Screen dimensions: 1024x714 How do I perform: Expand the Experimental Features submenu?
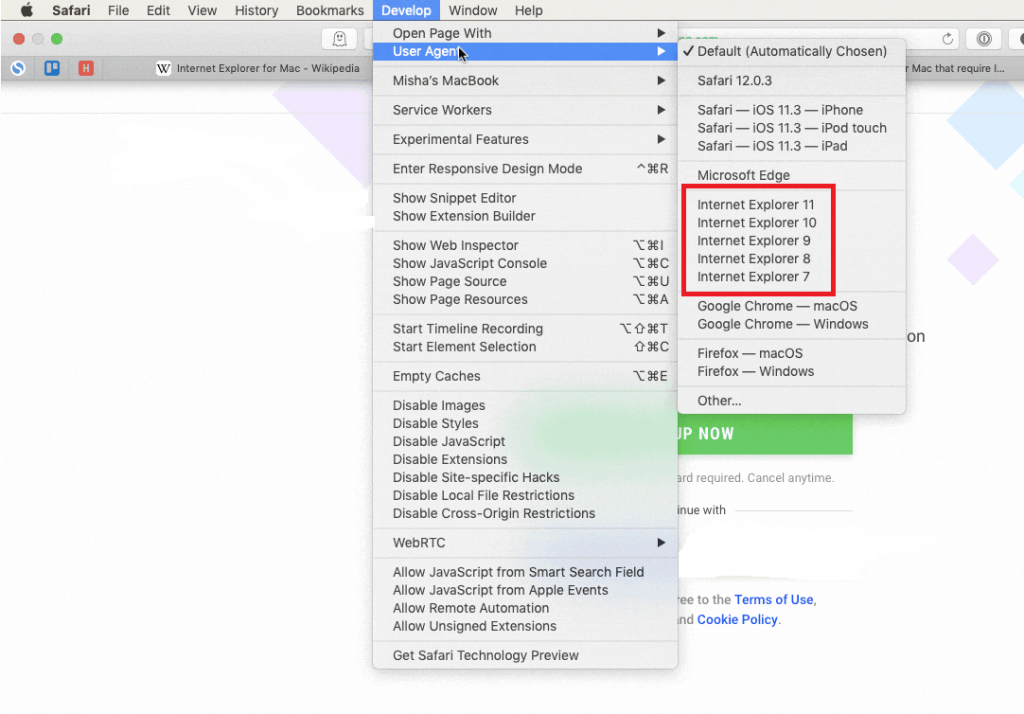click(x=525, y=140)
